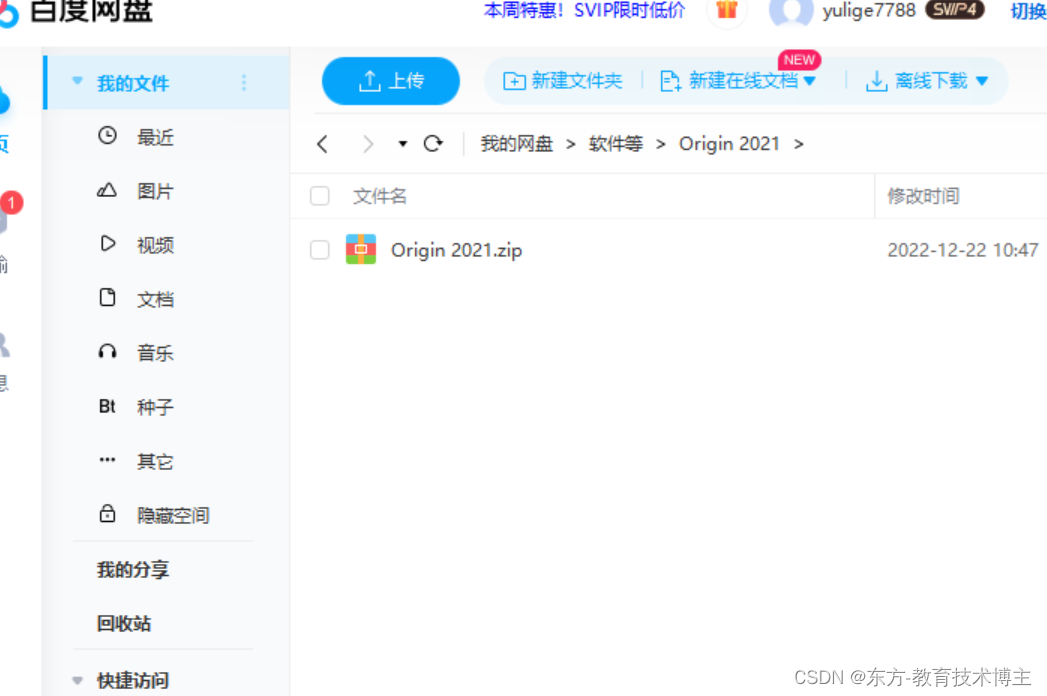Click the date 2022-12-22 10:47
Screen dimensions: 1047x696
963,250
